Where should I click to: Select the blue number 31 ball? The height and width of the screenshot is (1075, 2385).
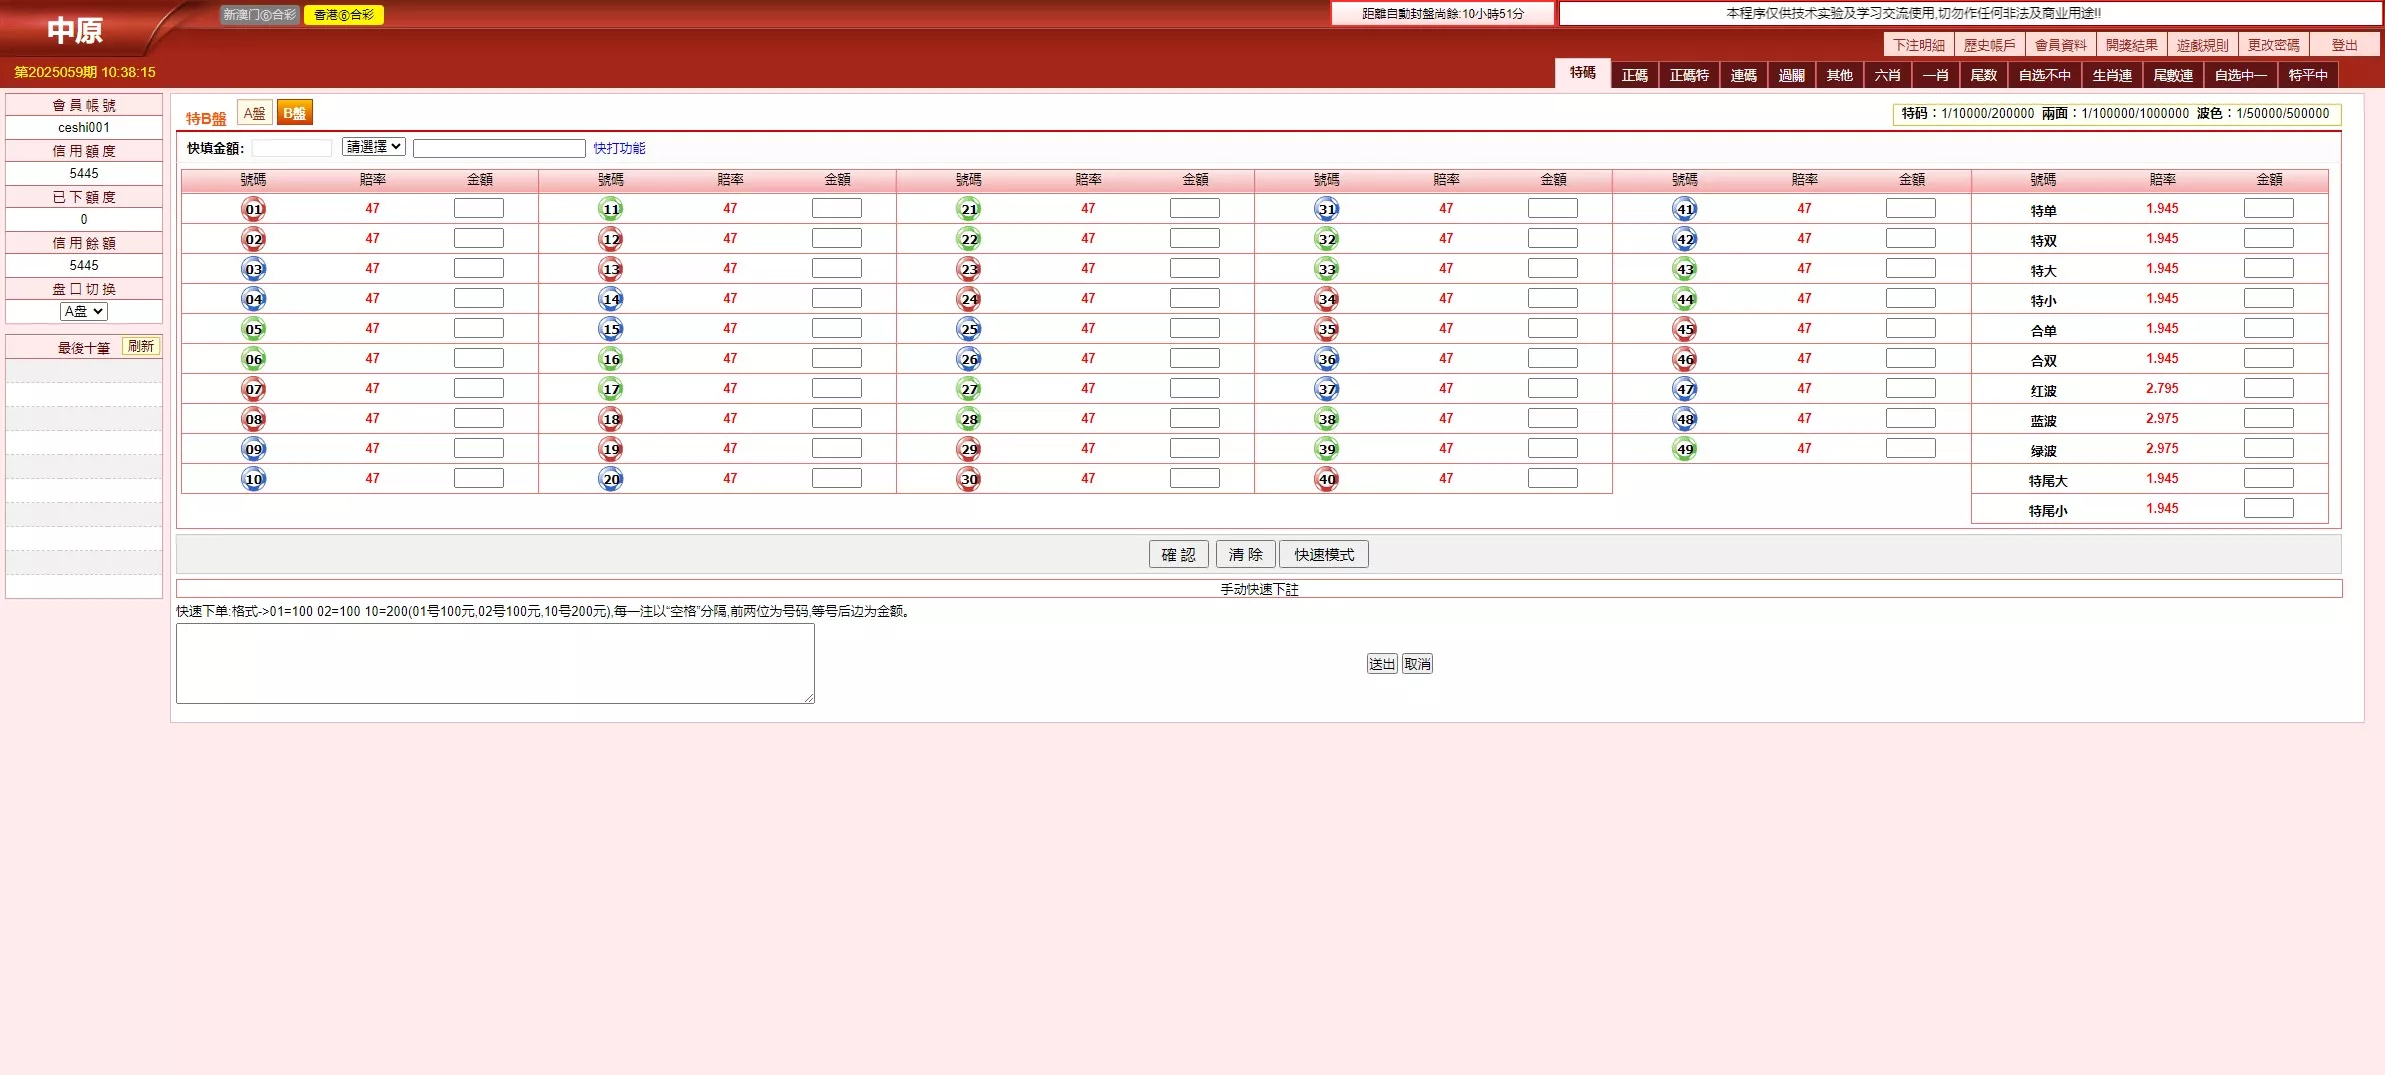point(1327,209)
